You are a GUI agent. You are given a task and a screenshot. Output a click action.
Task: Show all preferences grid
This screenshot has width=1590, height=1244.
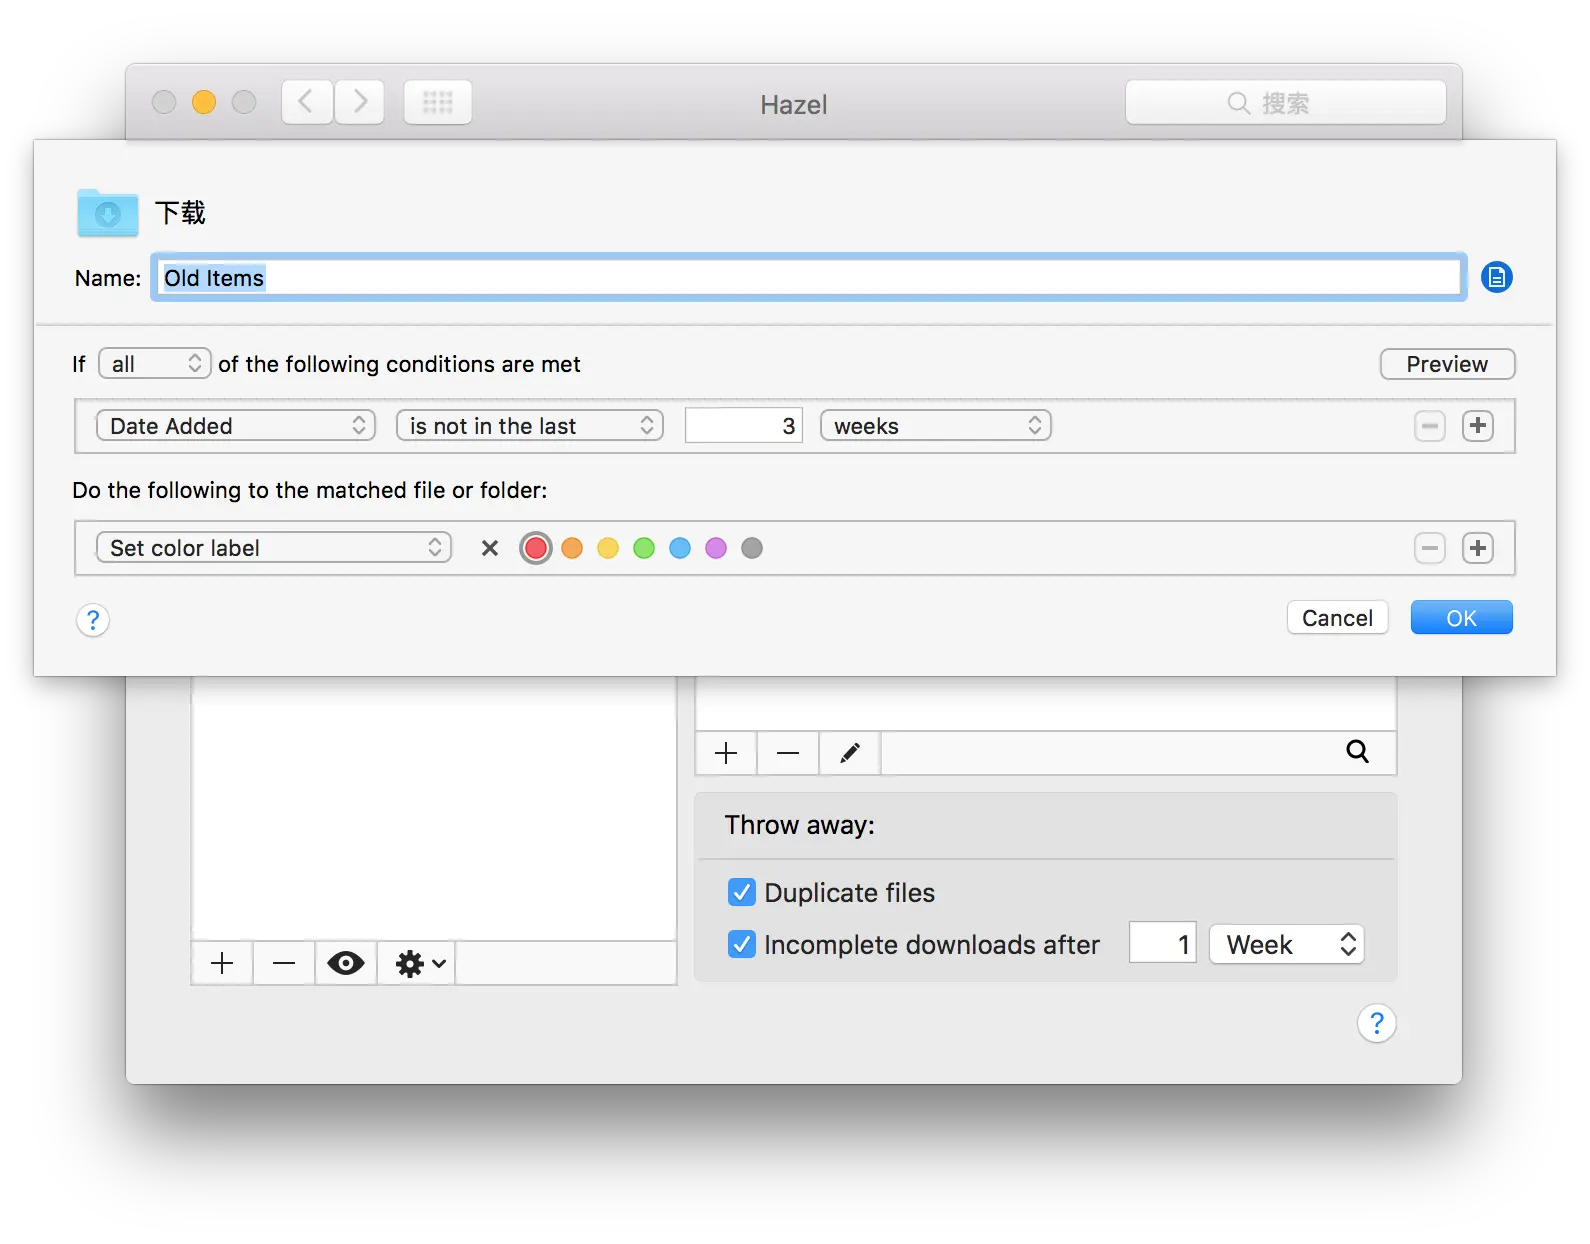[438, 102]
